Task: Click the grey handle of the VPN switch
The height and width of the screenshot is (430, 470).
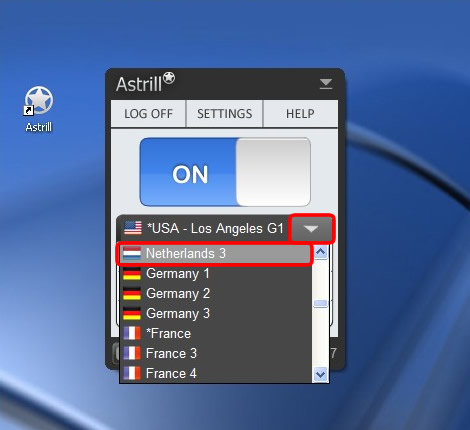Action: 273,172
